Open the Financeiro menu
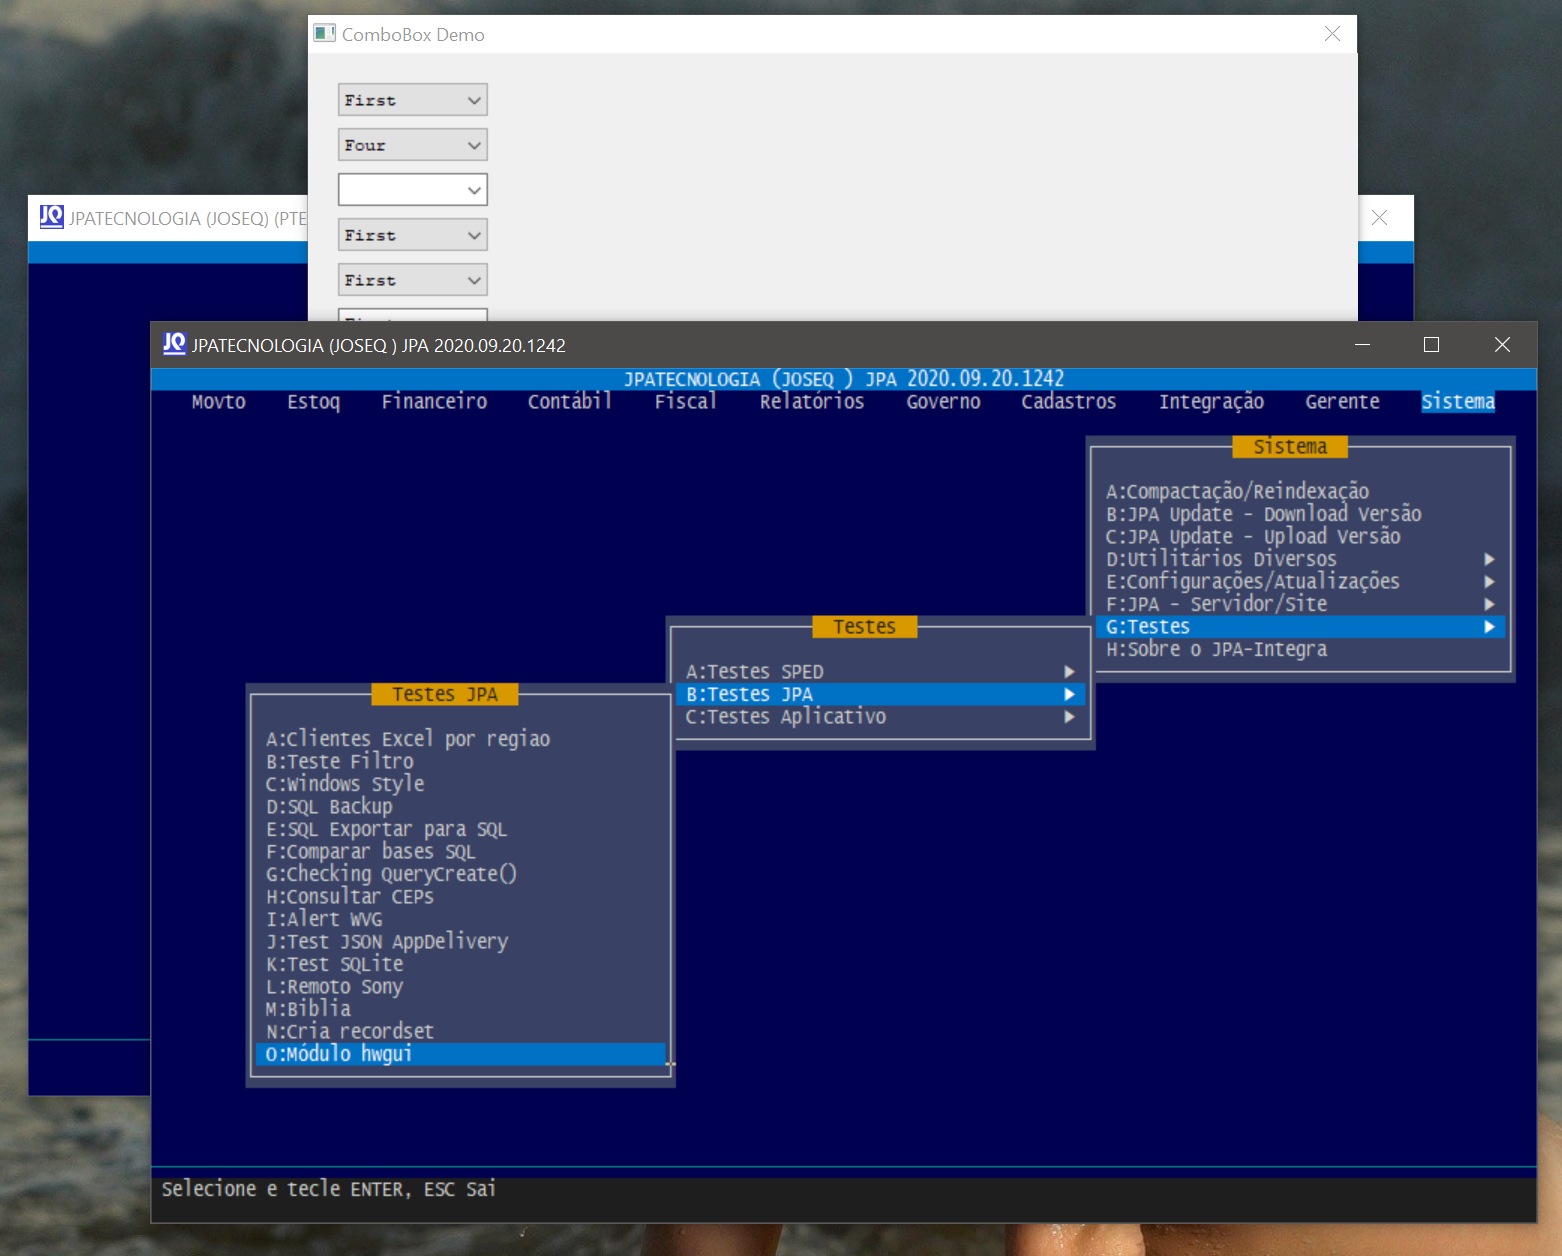This screenshot has height=1256, width=1562. 434,402
